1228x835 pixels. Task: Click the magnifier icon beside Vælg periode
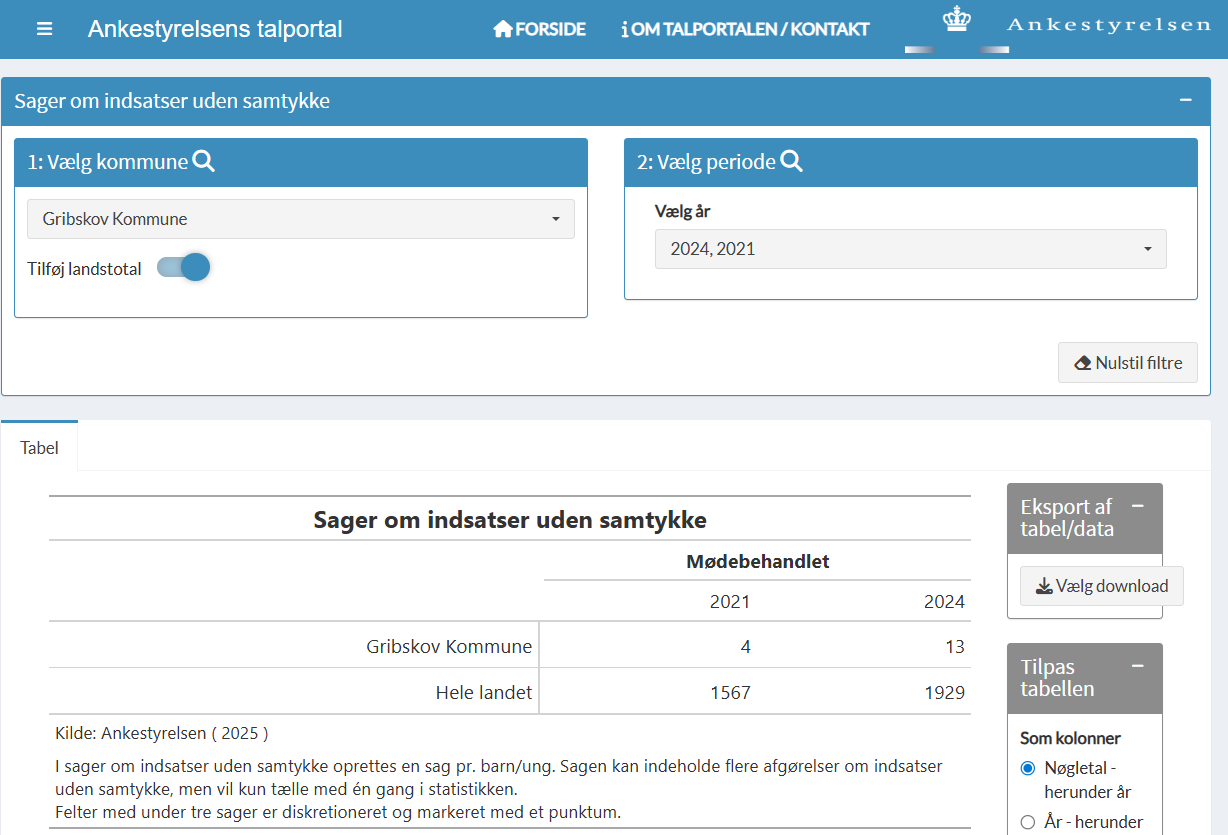[792, 161]
